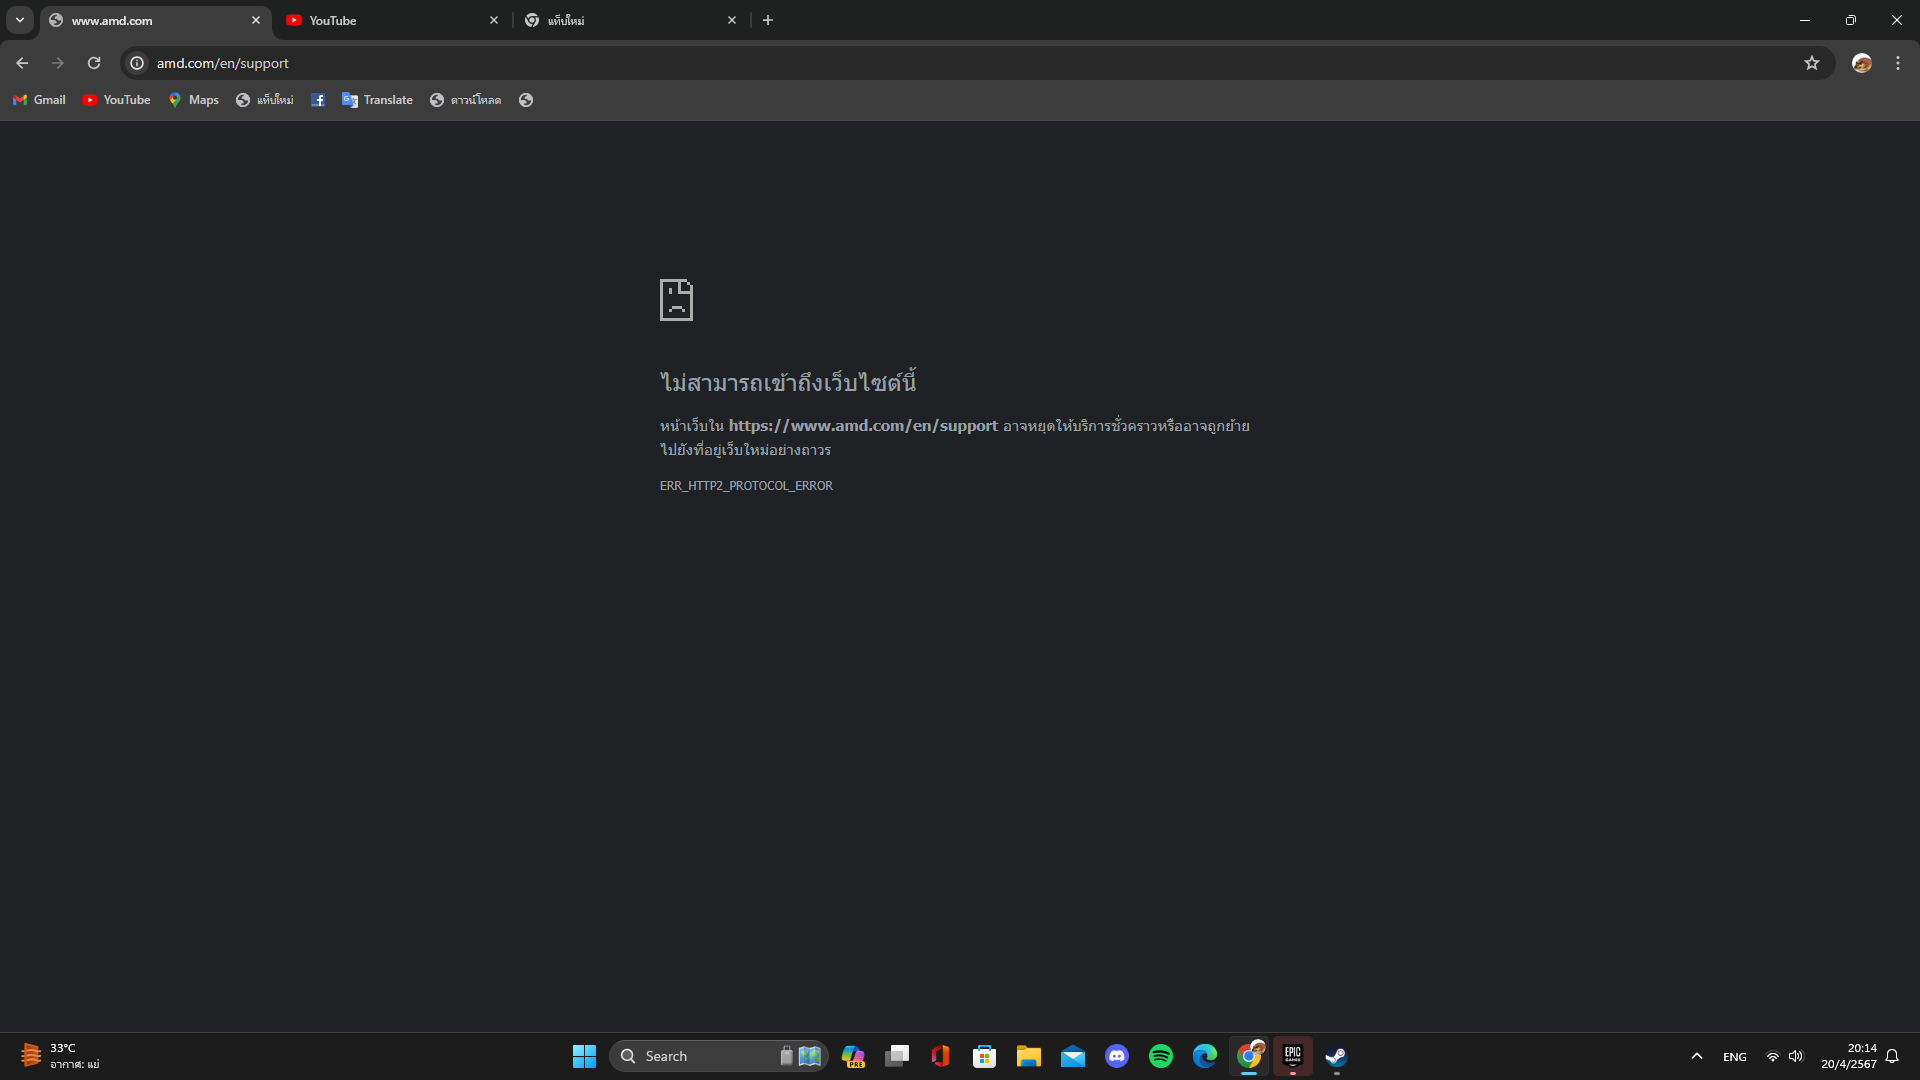Click ERR_HTTP2_PROTOCOL_ERROR text
The height and width of the screenshot is (1080, 1920).
(x=746, y=486)
